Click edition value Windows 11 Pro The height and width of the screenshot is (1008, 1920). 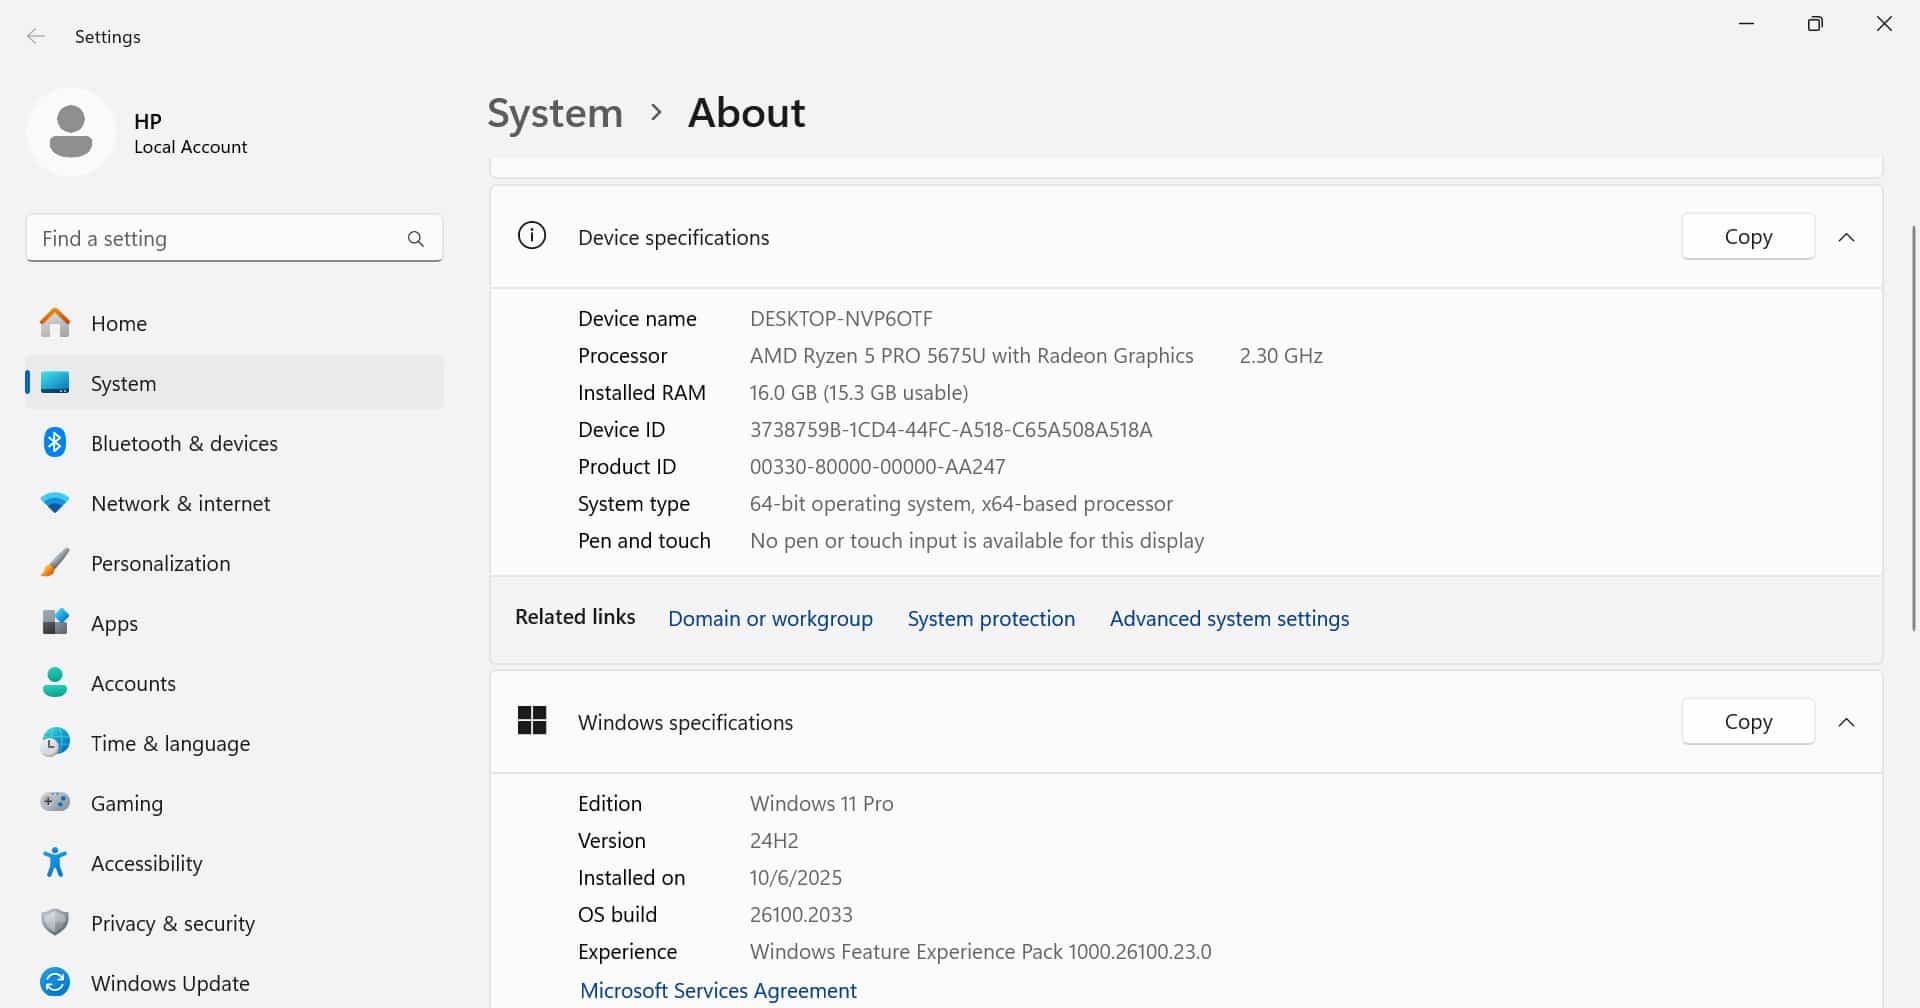point(822,804)
